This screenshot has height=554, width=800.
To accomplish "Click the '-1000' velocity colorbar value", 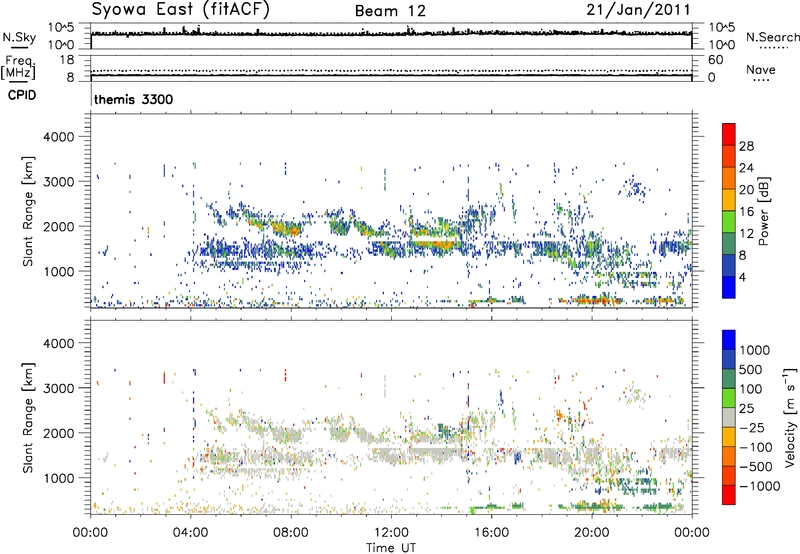I will (760, 486).
